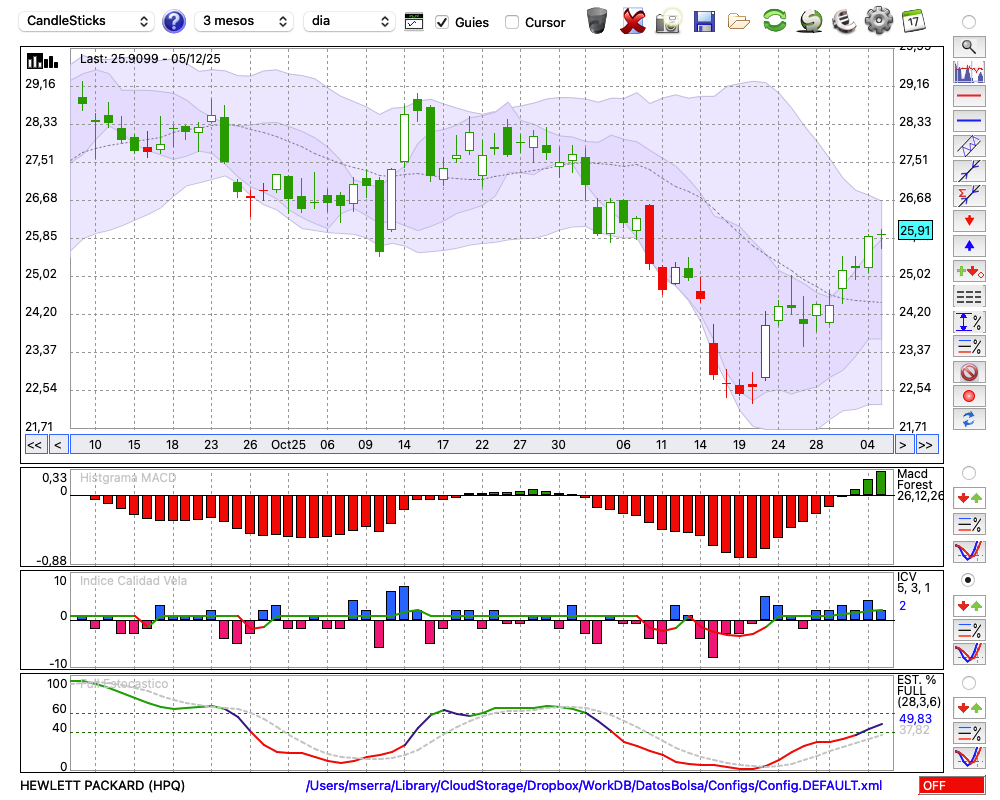The width and height of the screenshot is (1000, 800).
Task: Click Estocastico panel lines percent button
Action: click(x=969, y=732)
